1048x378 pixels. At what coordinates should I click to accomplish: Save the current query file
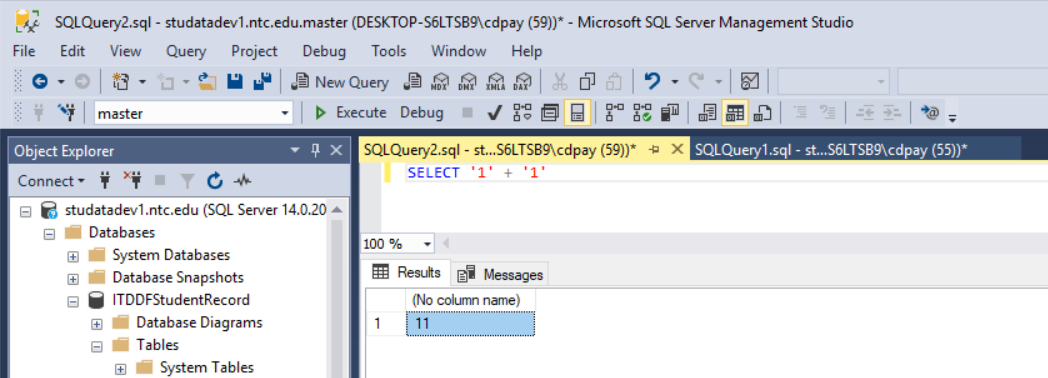click(x=235, y=82)
